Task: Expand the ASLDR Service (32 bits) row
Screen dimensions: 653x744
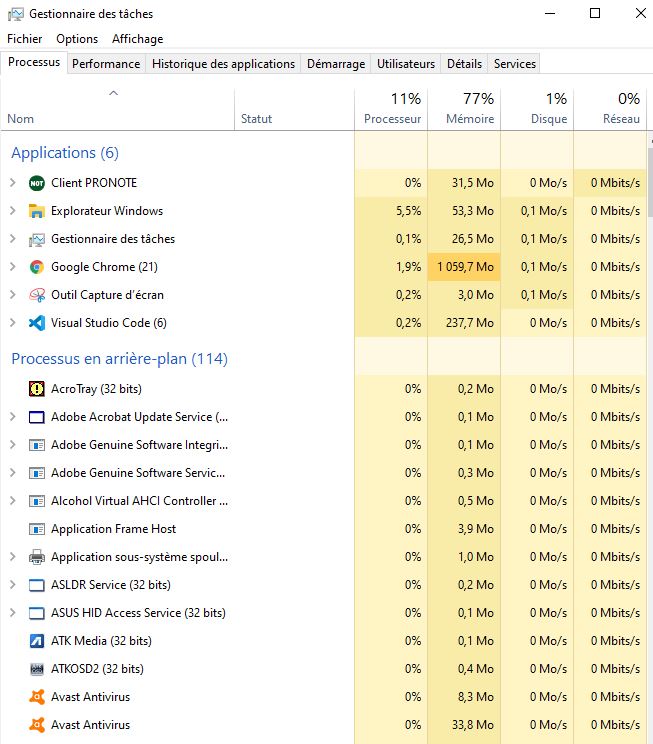Action: click(13, 585)
